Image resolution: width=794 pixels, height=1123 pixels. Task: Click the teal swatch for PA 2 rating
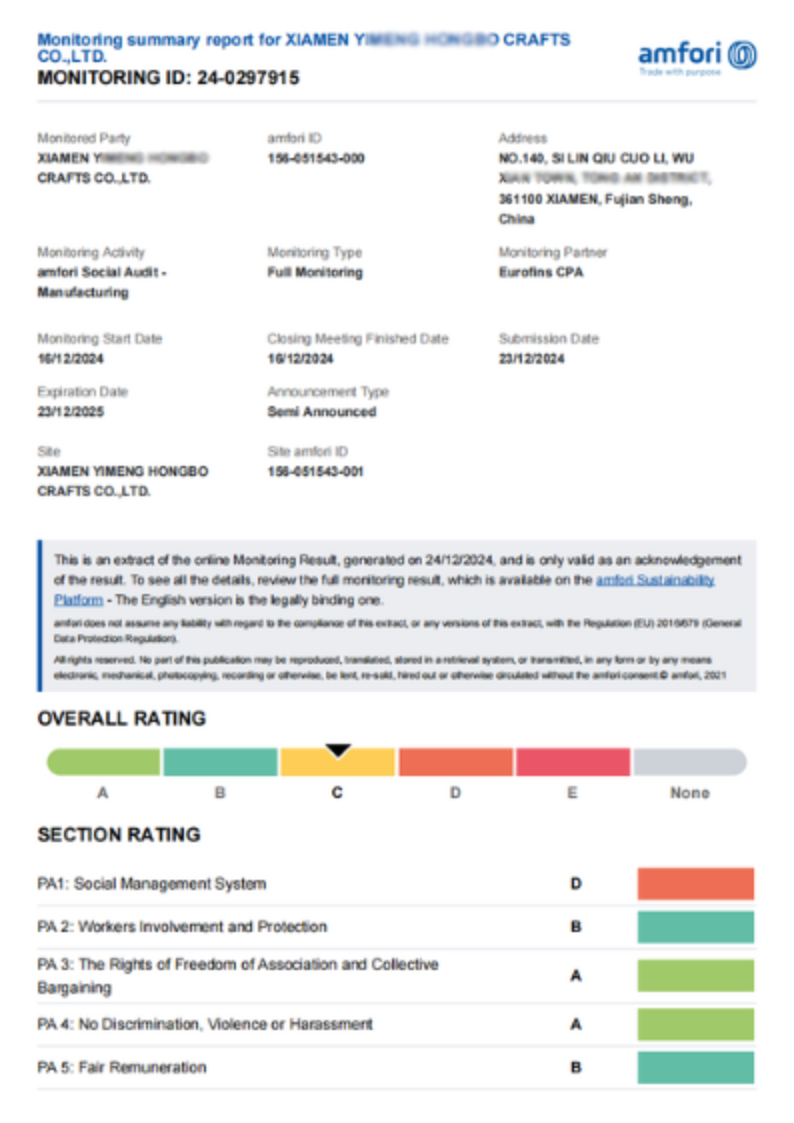click(x=696, y=927)
